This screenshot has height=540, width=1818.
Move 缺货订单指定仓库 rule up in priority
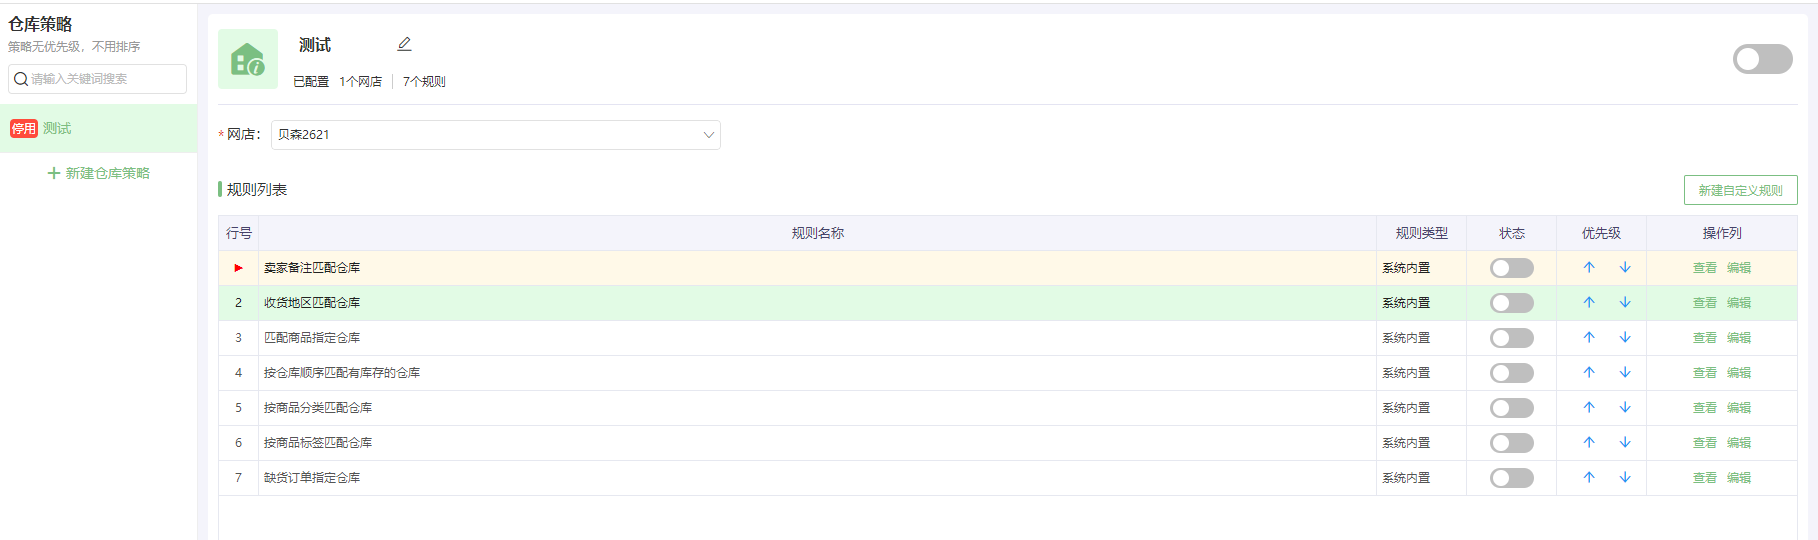tap(1589, 477)
